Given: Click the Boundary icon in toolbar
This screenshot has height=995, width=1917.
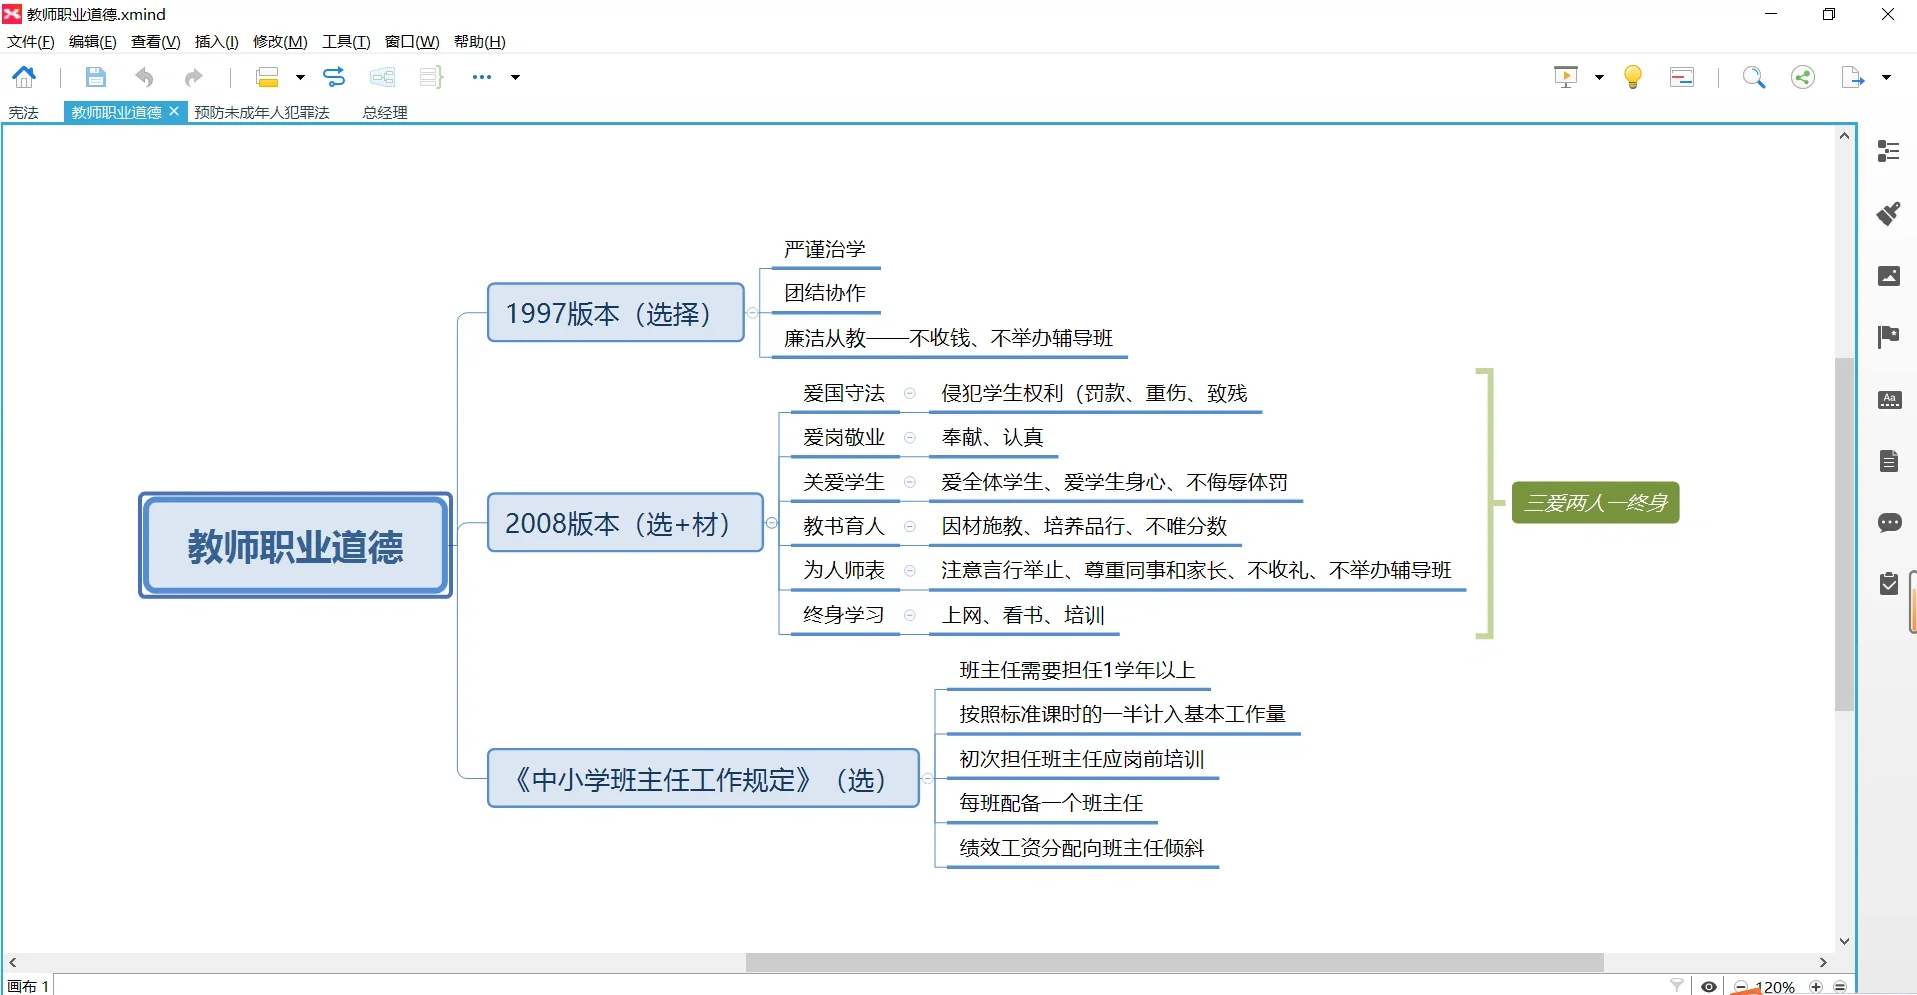Looking at the screenshot, I should (x=382, y=77).
